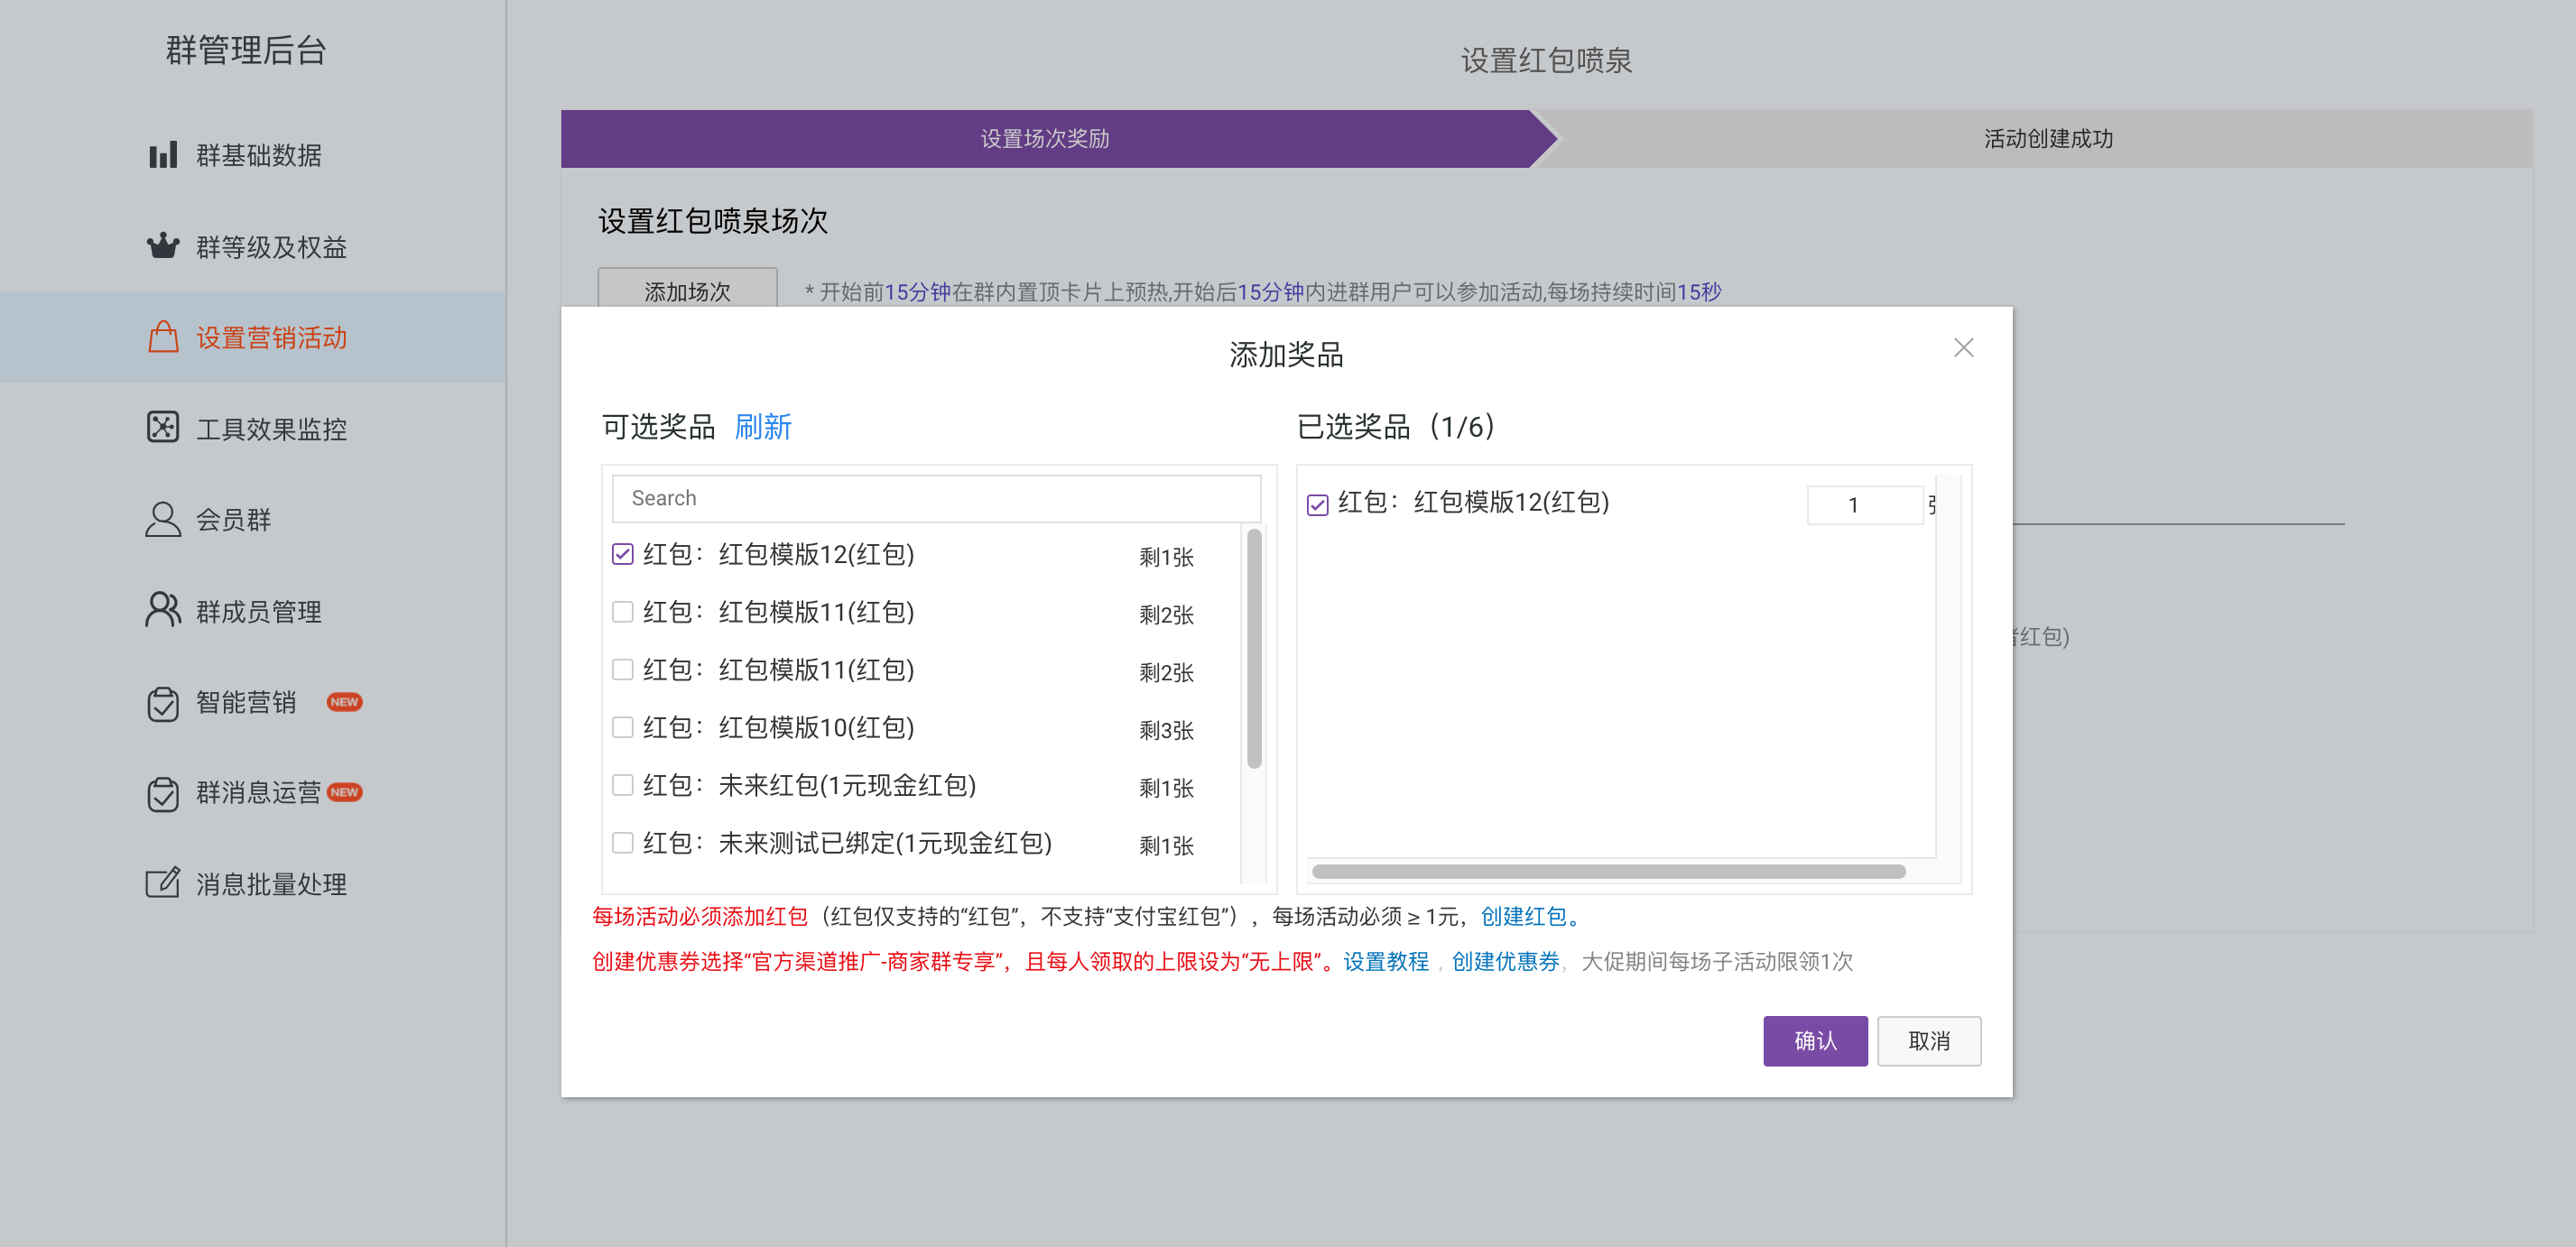Click the horizontal scrollbar in 已选奖品 panel

tap(1608, 871)
